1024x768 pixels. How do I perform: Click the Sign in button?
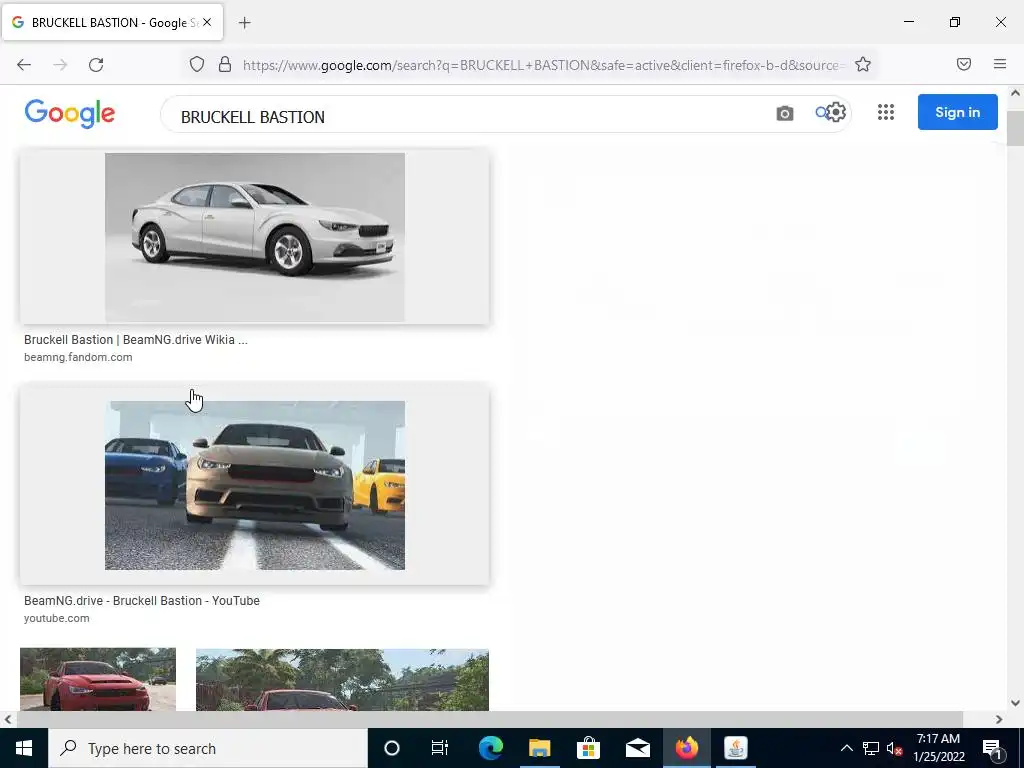coord(957,112)
